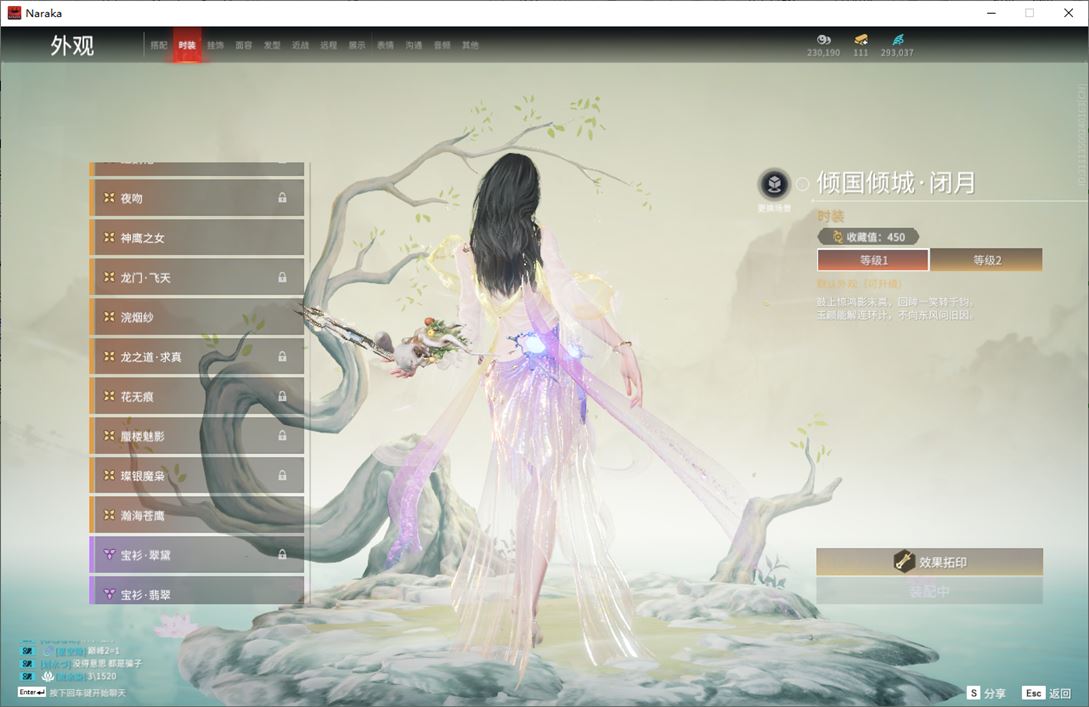Click the gold rarity icon beside 浣烟纱

tap(109, 317)
